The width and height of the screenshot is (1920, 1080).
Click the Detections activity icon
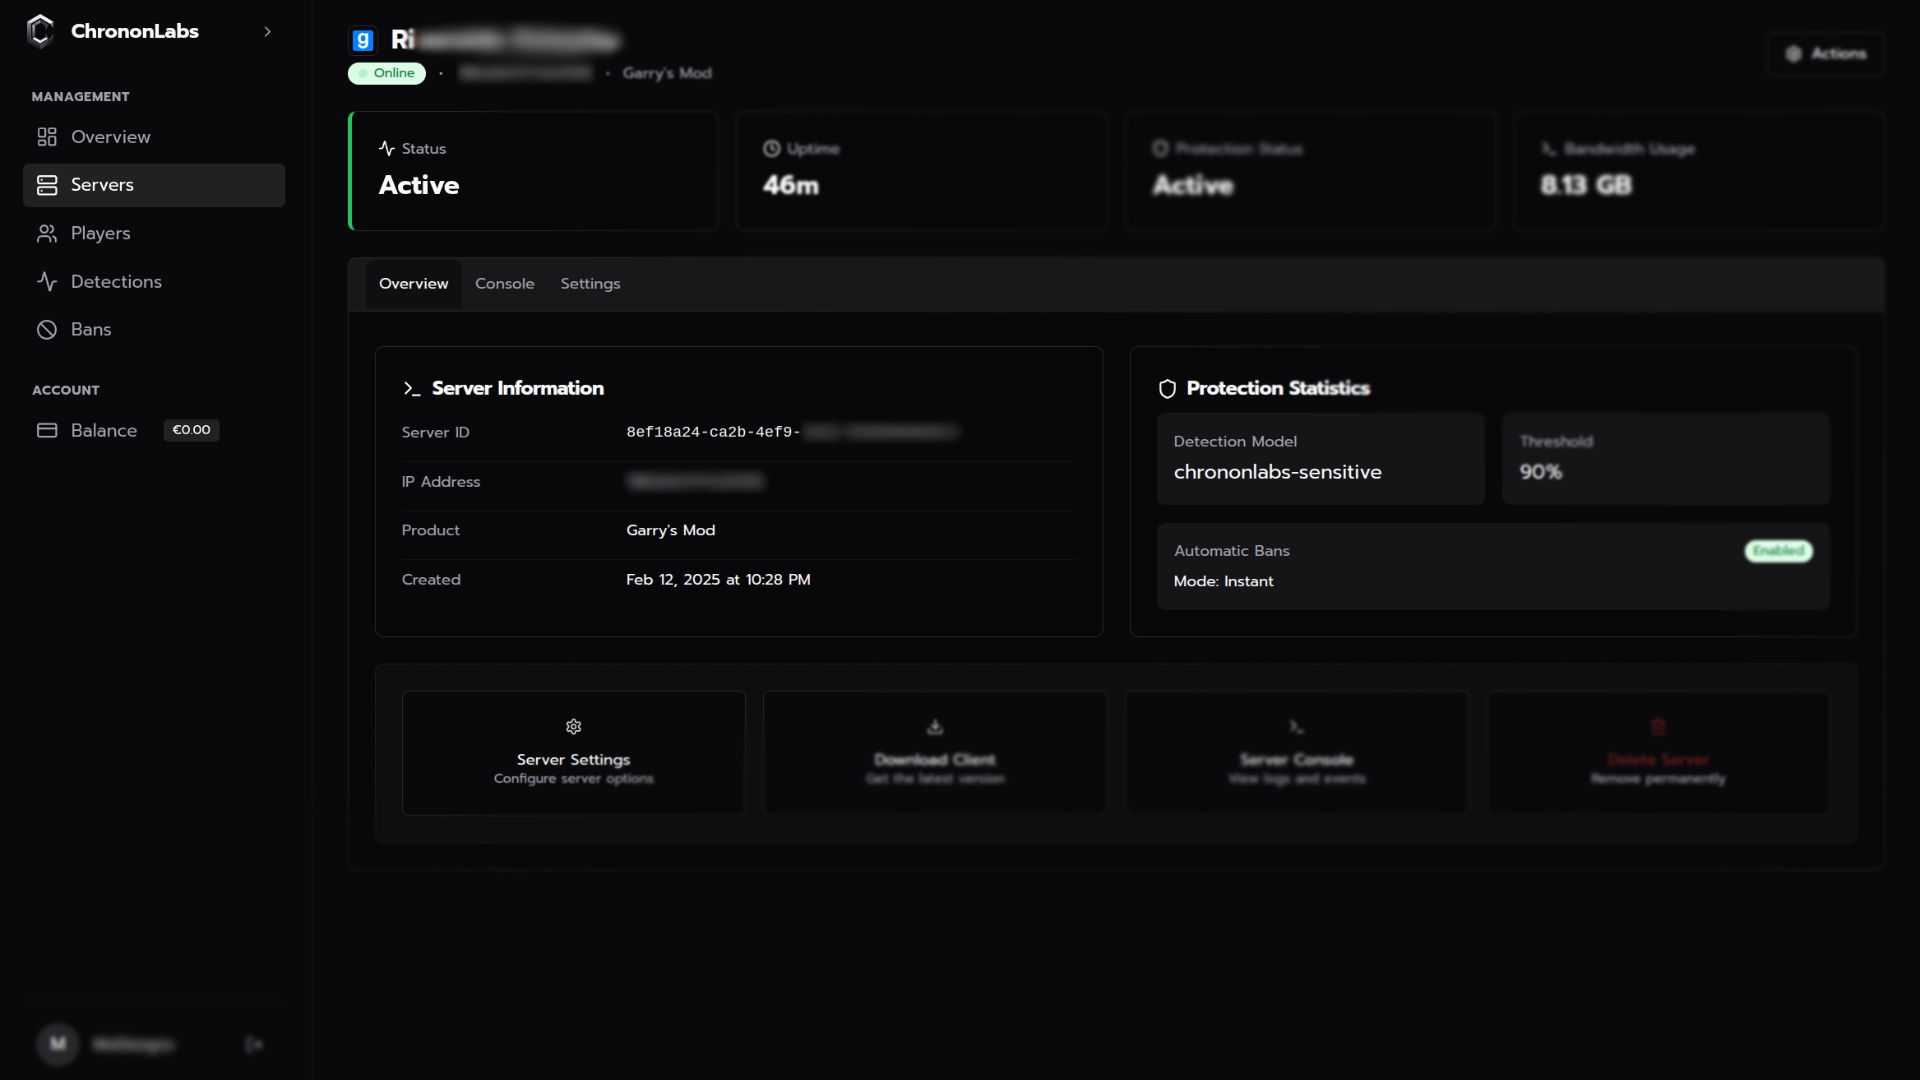pyautogui.click(x=47, y=281)
